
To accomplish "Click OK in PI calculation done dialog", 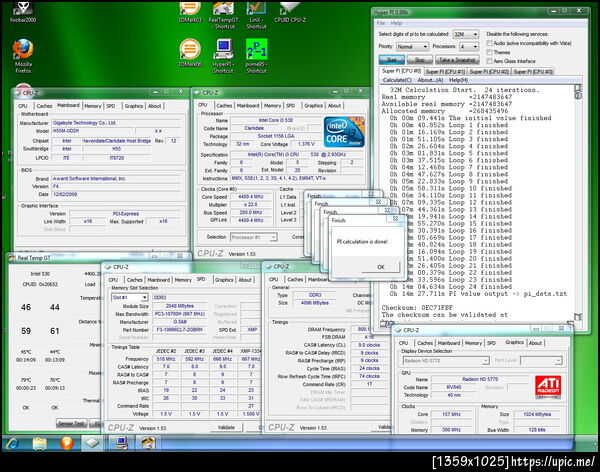I will point(380,267).
